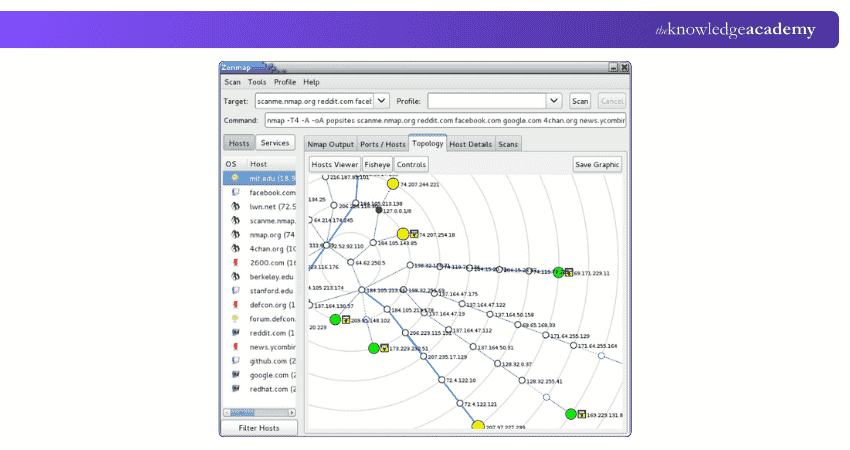Viewport: 850px width, 450px height.
Task: Click the filter icon next to 74.207.254.18
Action: [x=414, y=234]
